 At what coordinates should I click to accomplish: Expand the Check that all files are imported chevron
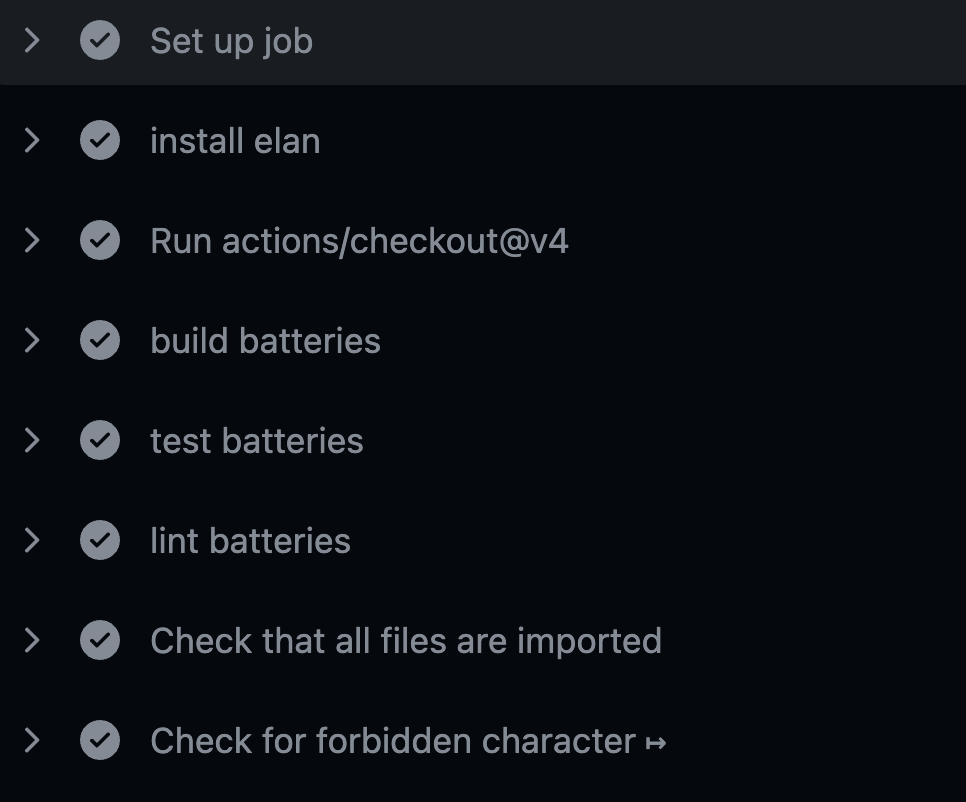(x=32, y=640)
